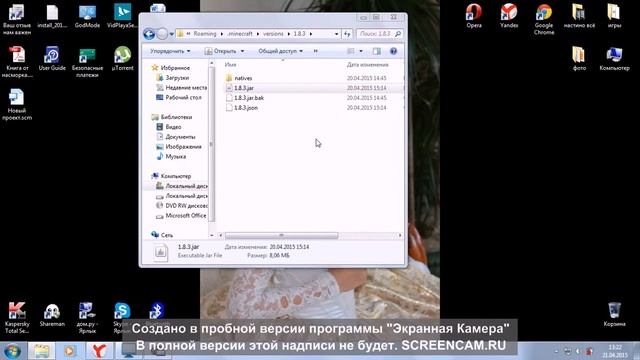Viewport: 640px width, 360px height.
Task: Click the versions breadcrumb segment
Action: pos(273,34)
